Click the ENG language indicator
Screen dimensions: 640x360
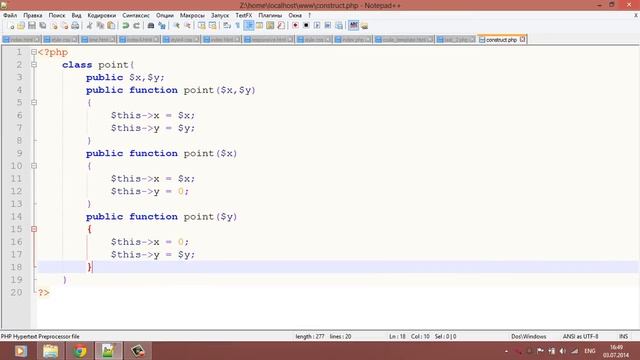[x=590, y=351]
